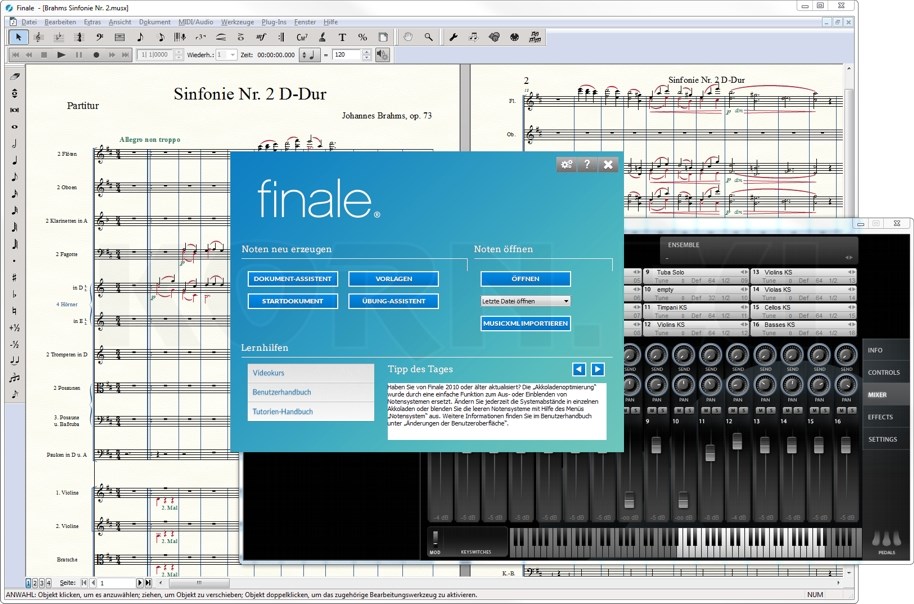Mute the Tuba Solo channel

(x=653, y=410)
